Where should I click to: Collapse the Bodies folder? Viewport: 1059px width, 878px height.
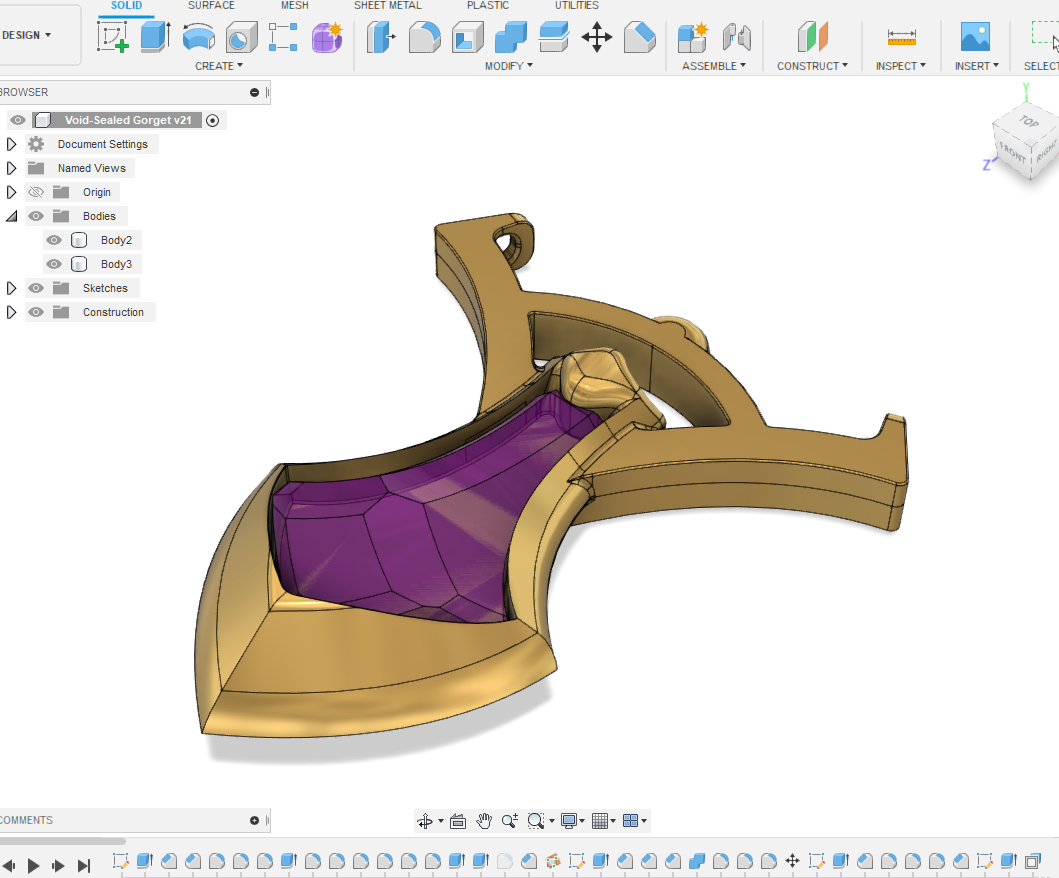coord(11,216)
